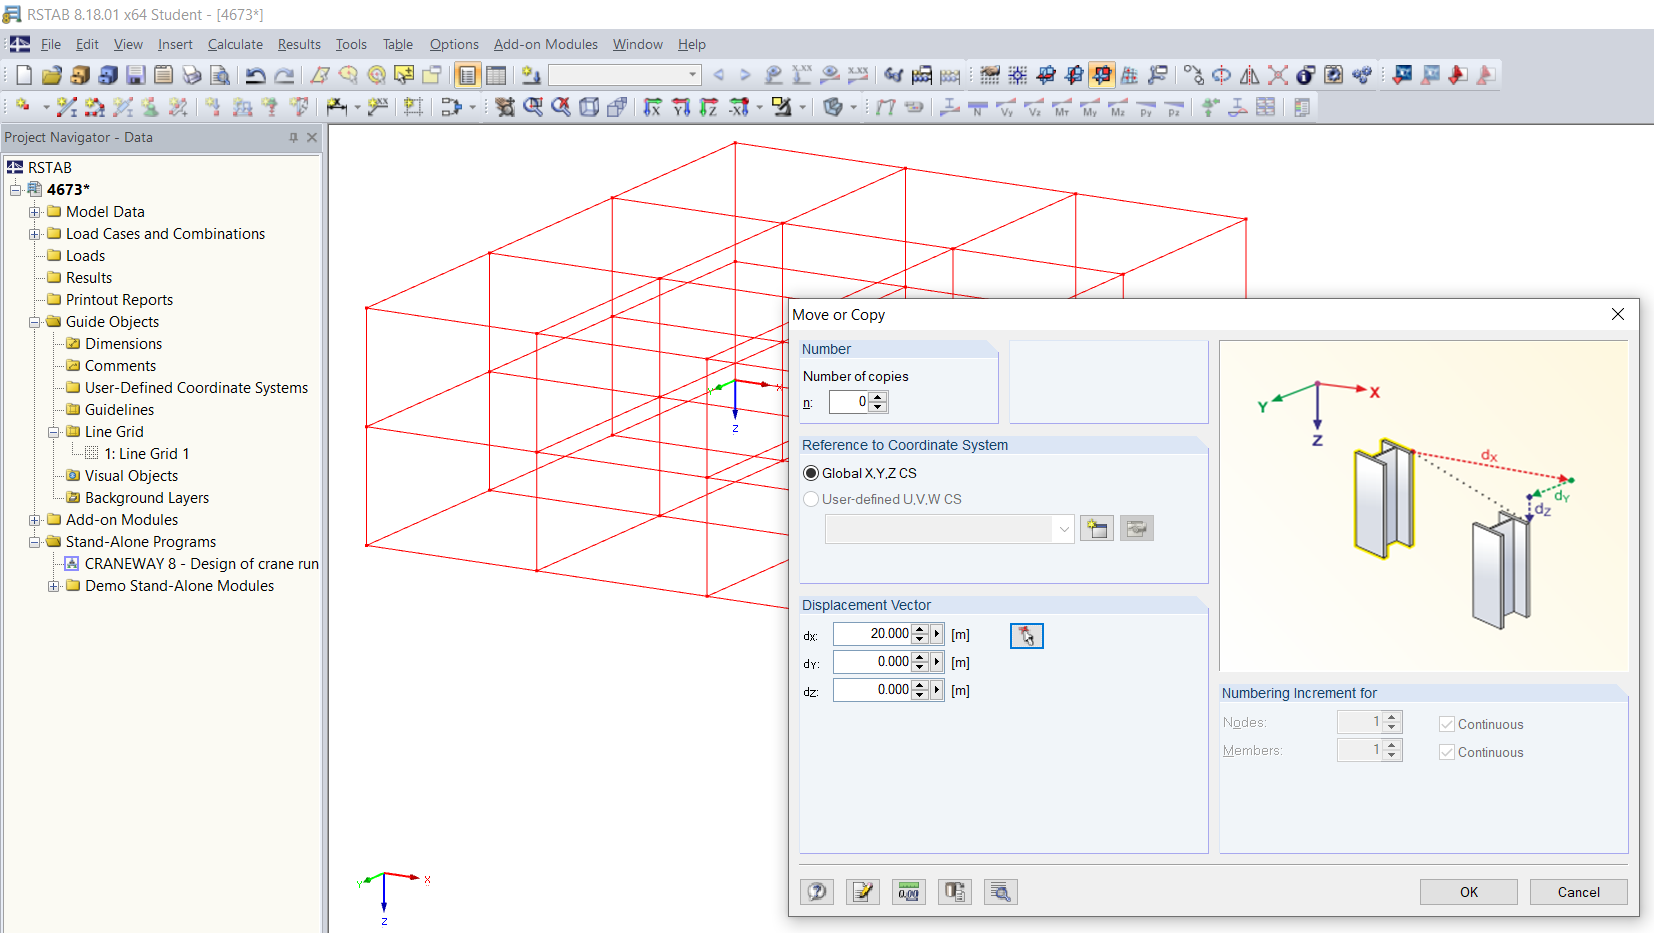Expand the Add-on Modules tree node

(x=35, y=520)
